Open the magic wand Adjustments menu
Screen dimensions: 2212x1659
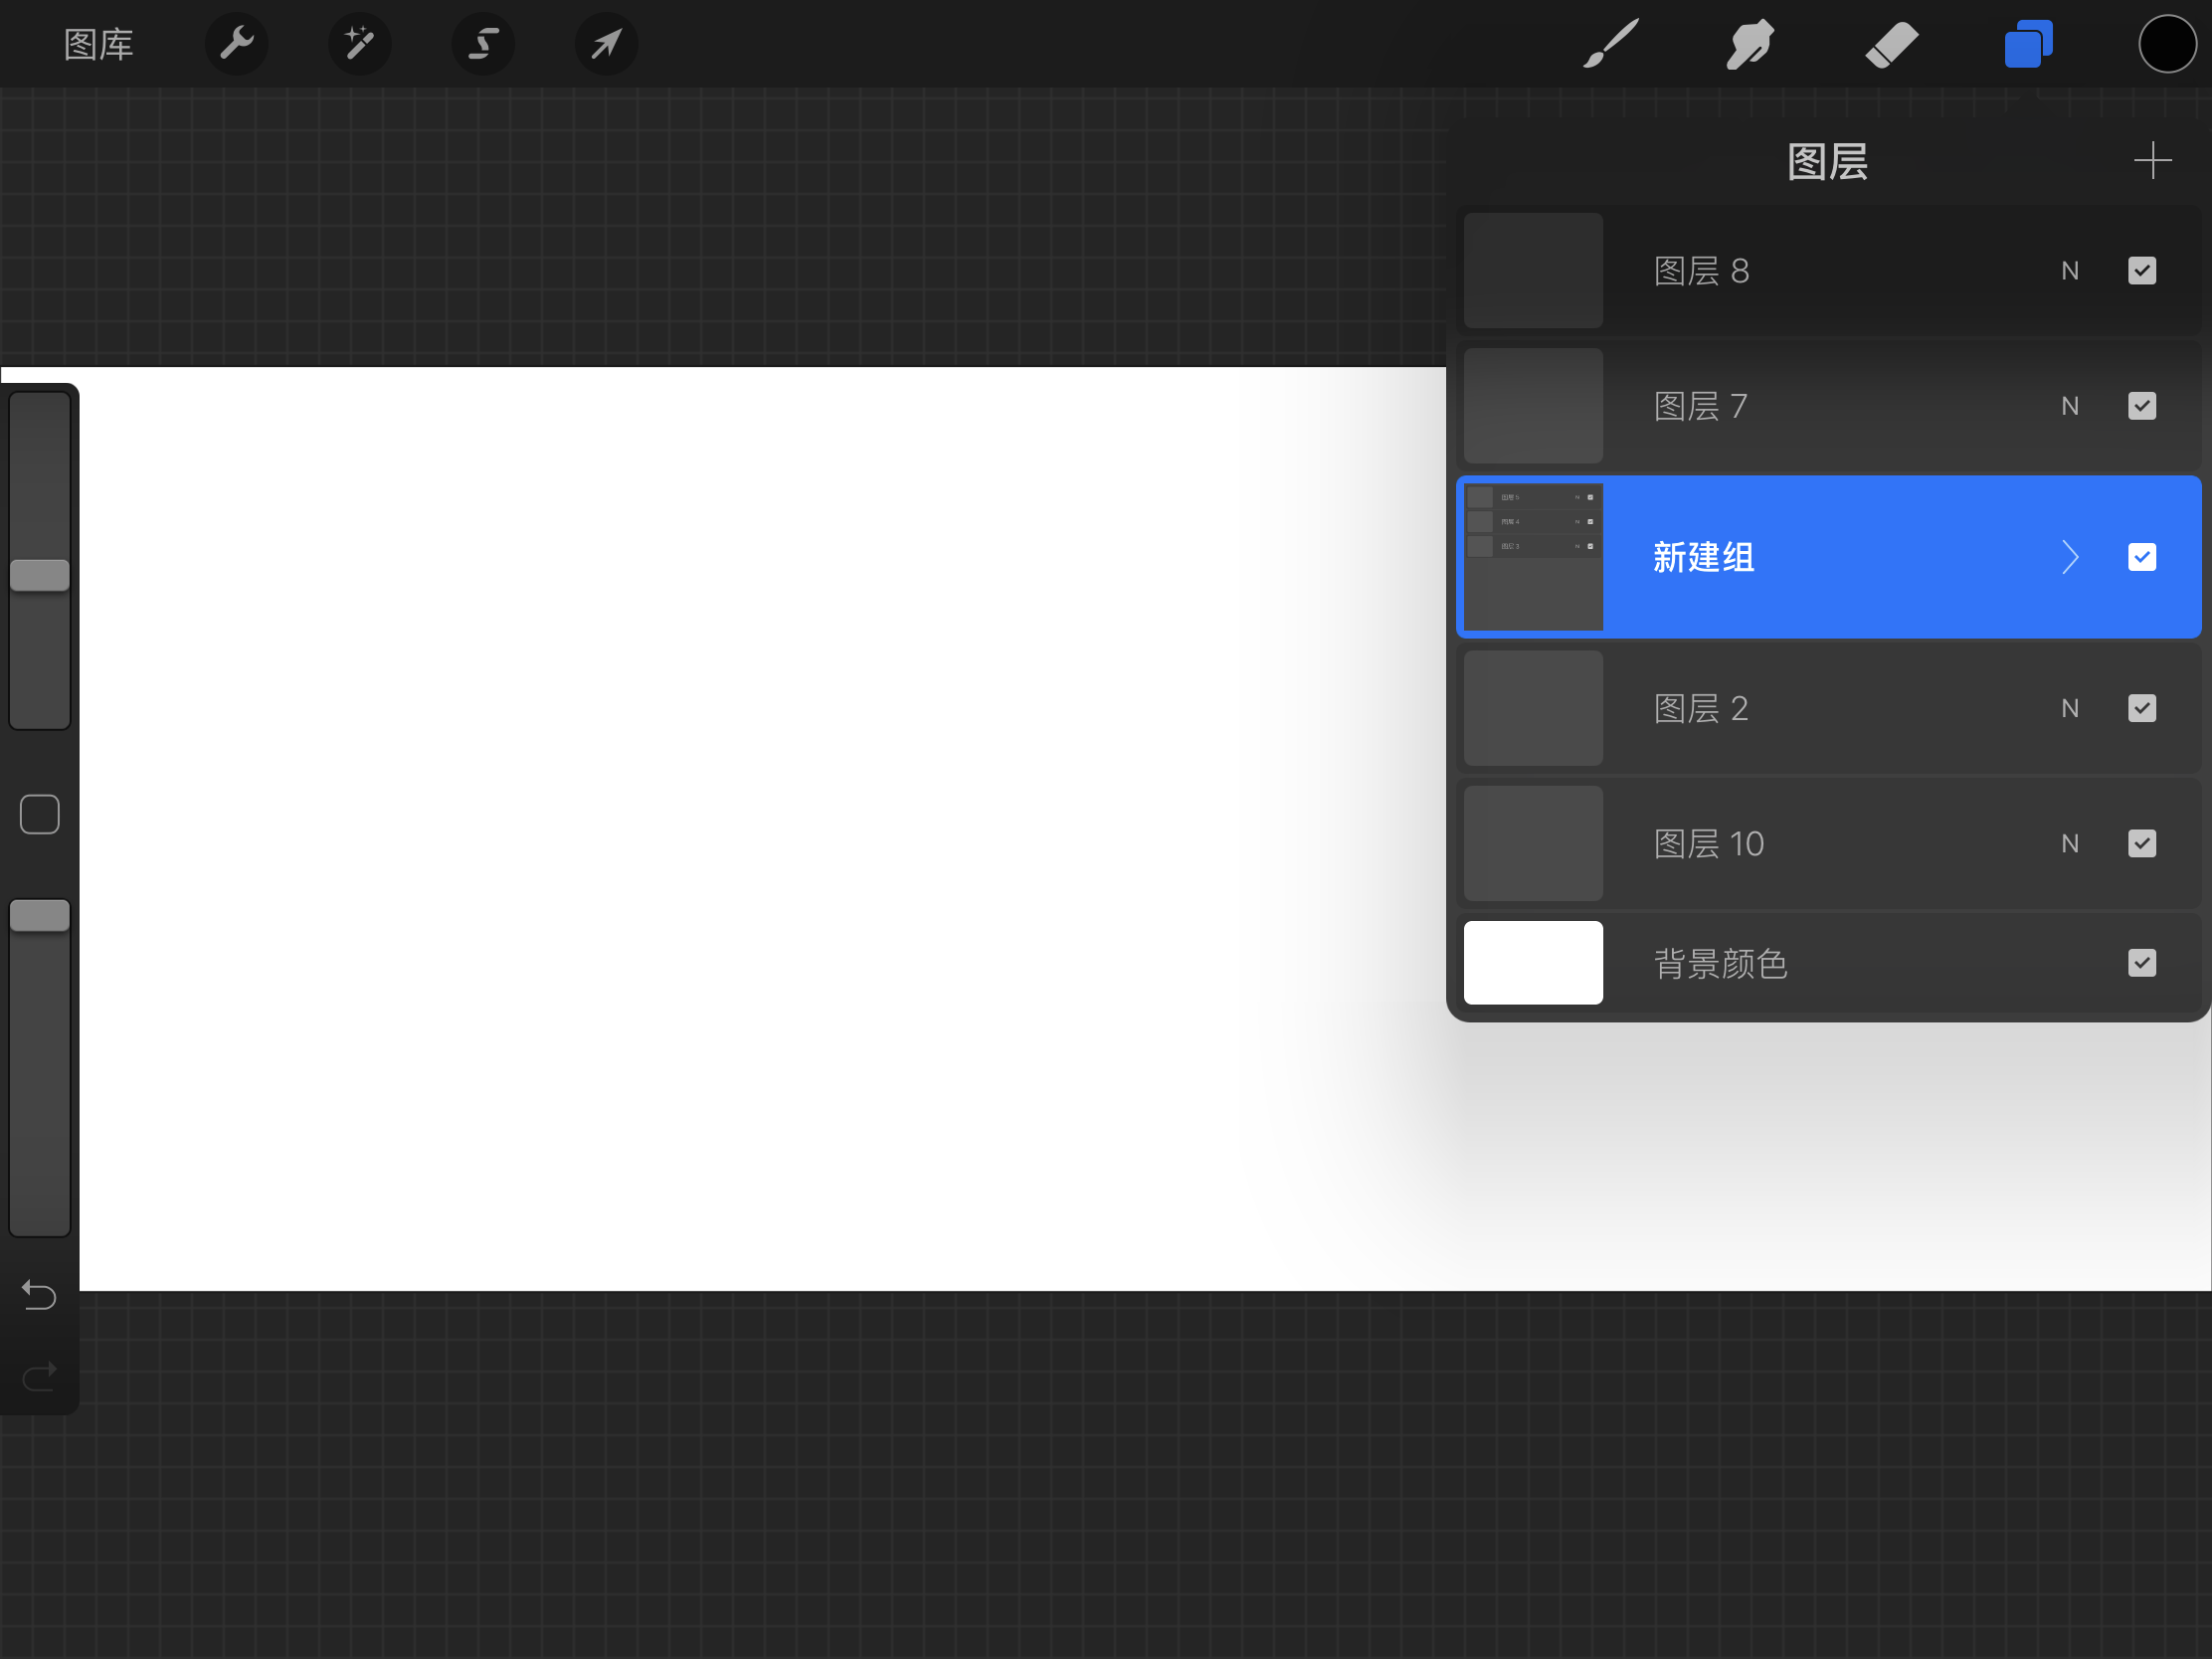coord(360,44)
